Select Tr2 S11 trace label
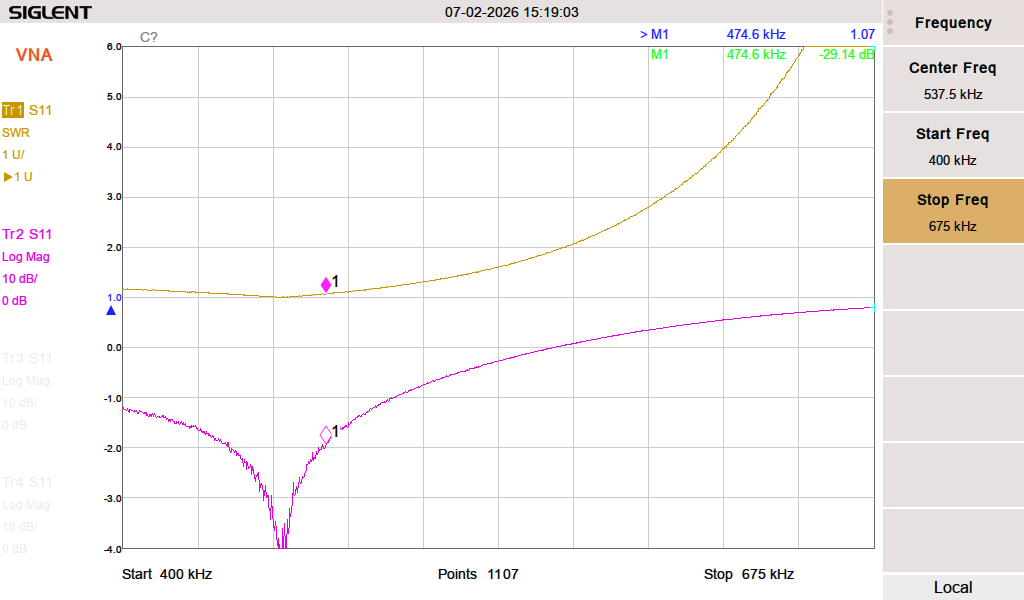Screen dimensions: 1024x600 [x=27, y=234]
